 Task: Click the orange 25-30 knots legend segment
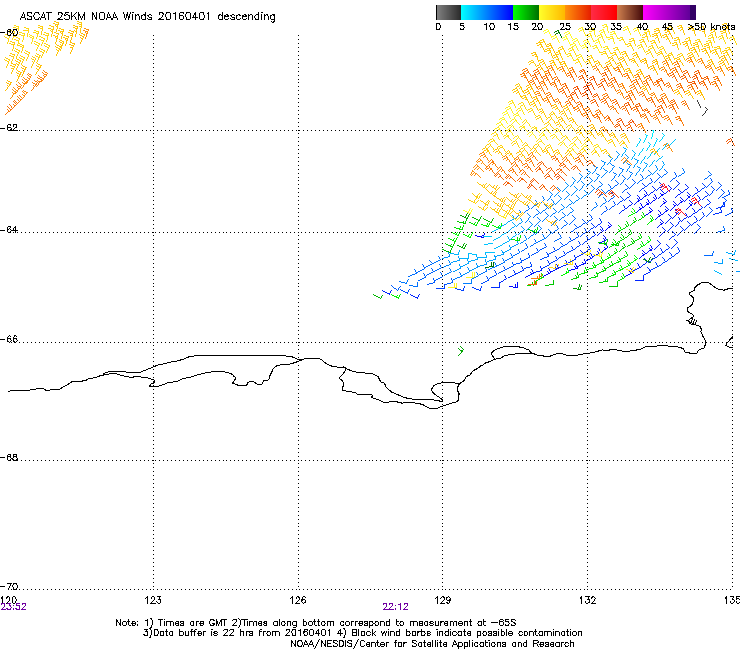[578, 12]
